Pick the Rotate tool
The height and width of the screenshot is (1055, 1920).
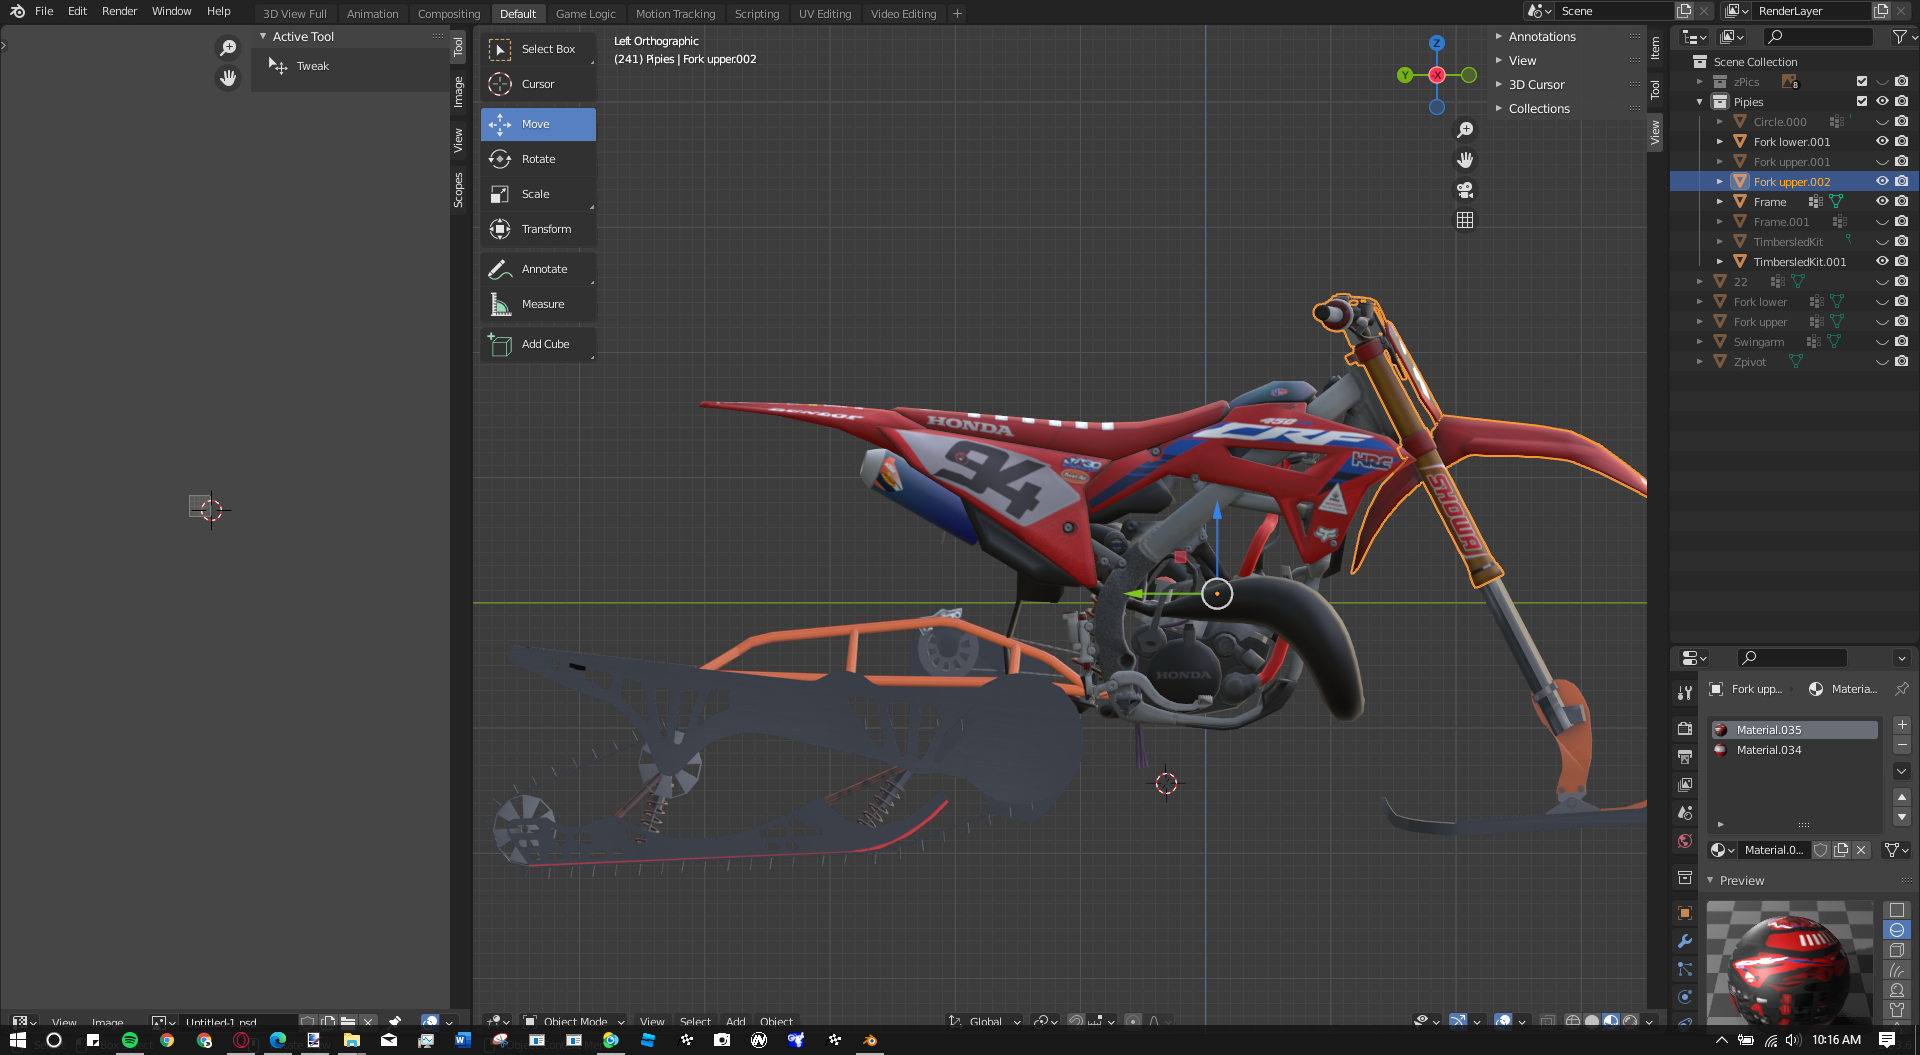click(538, 159)
